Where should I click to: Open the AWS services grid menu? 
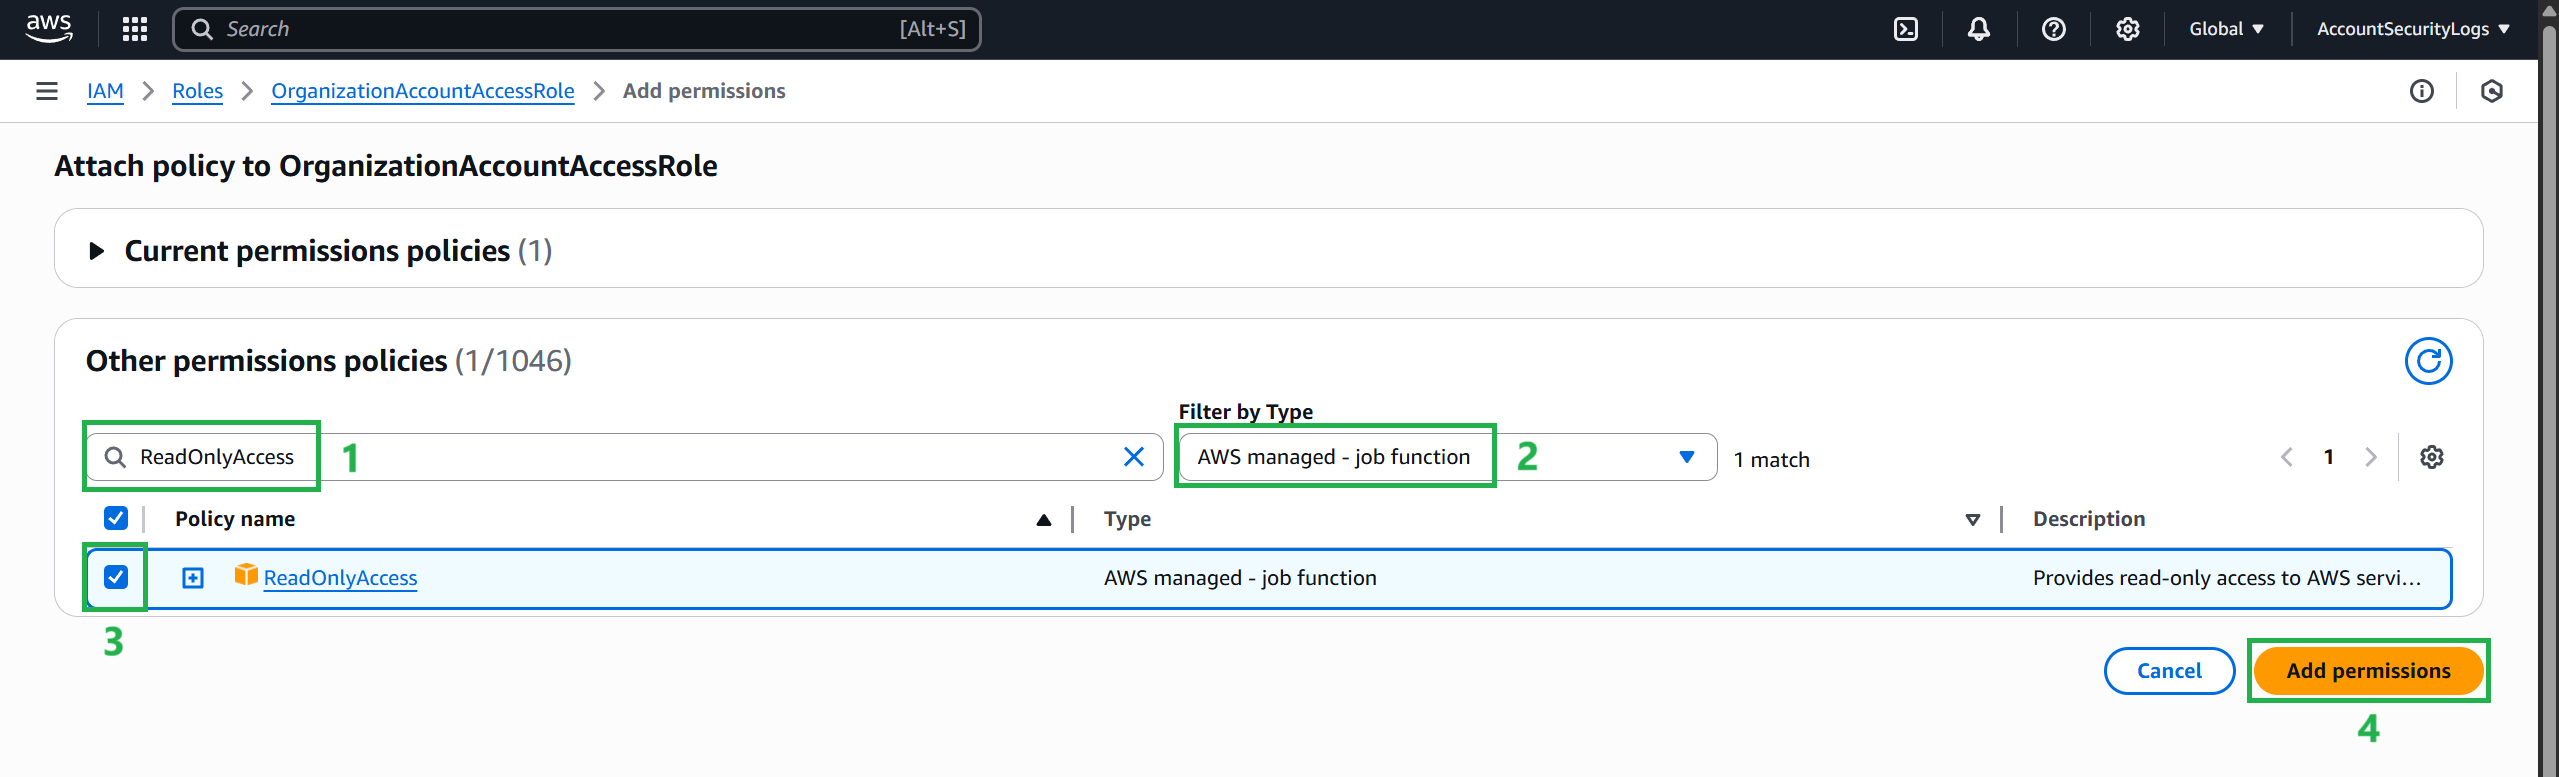click(134, 29)
